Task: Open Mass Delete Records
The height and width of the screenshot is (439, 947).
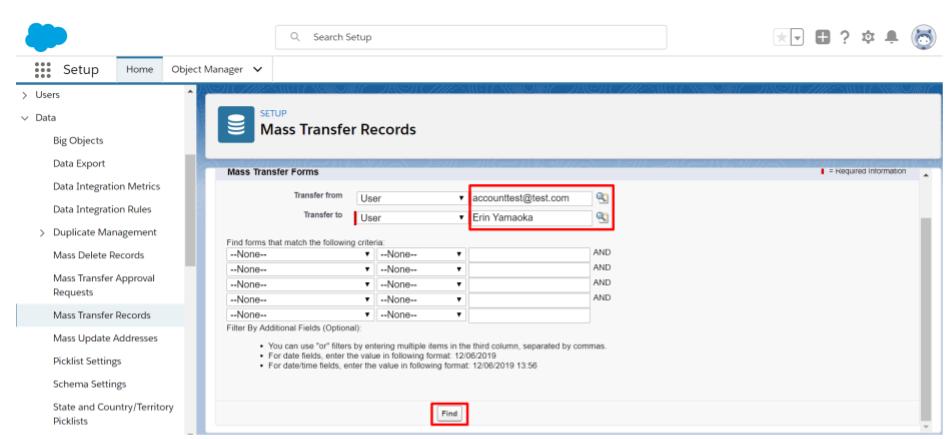Action: 98,255
